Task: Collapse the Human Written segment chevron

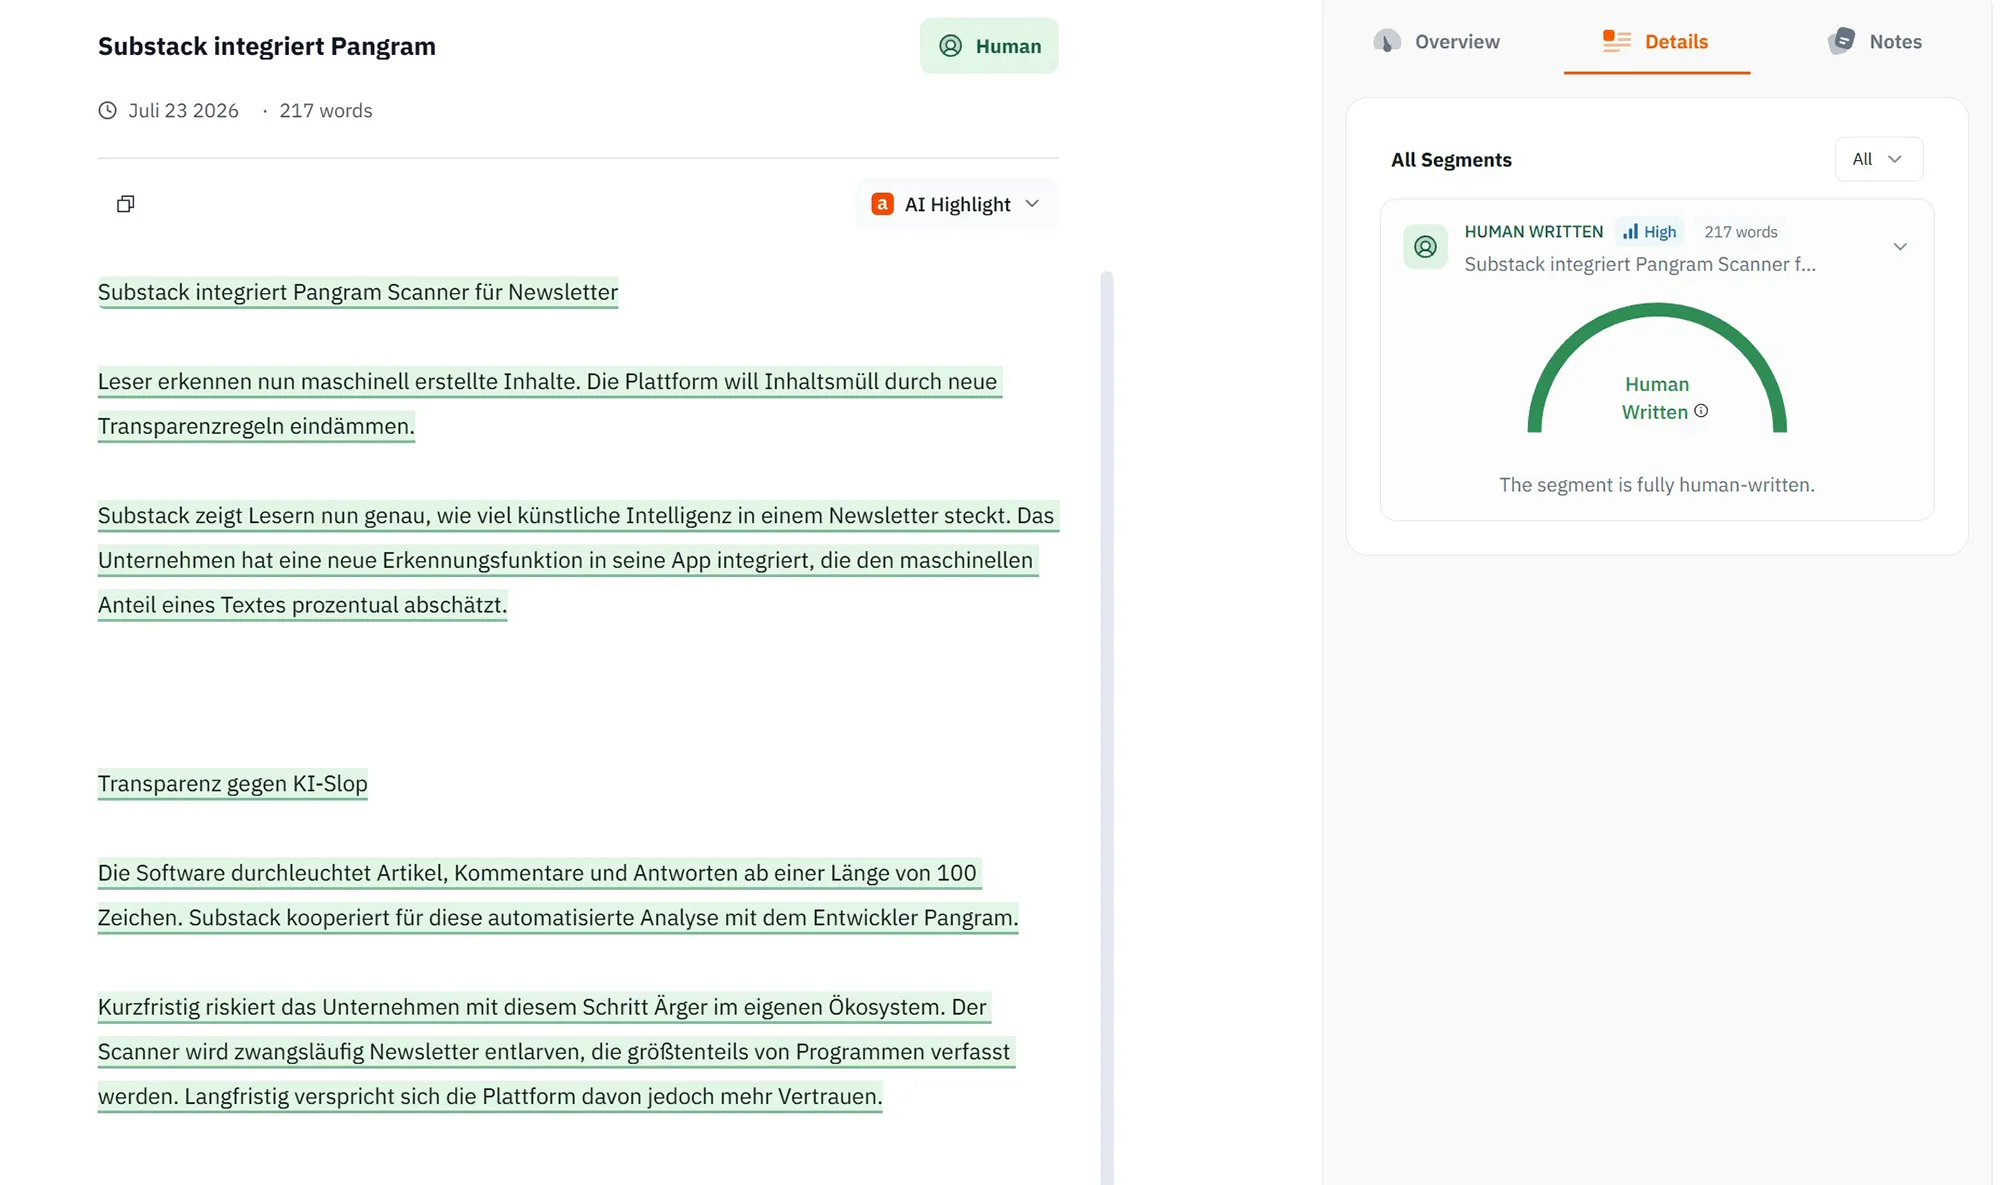Action: (x=1900, y=247)
